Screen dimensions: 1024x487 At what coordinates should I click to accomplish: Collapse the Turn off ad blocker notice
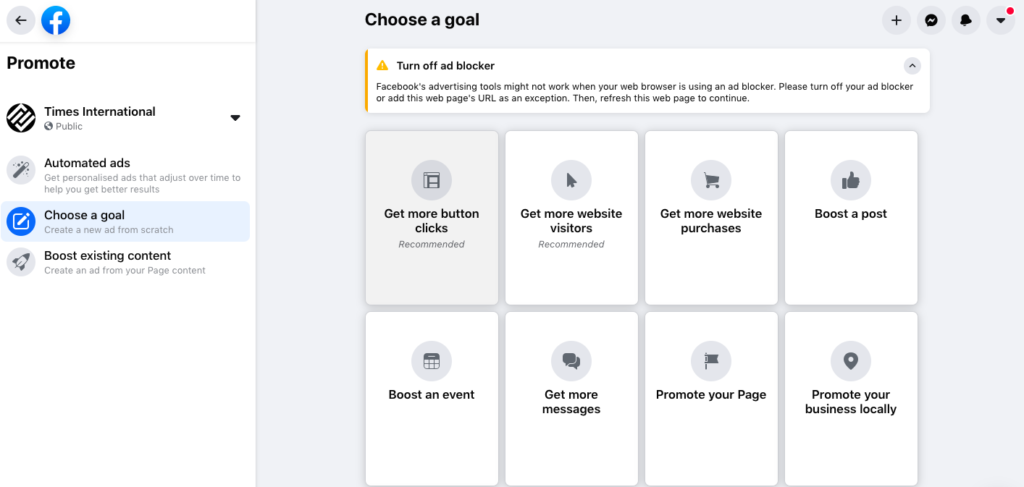point(912,66)
